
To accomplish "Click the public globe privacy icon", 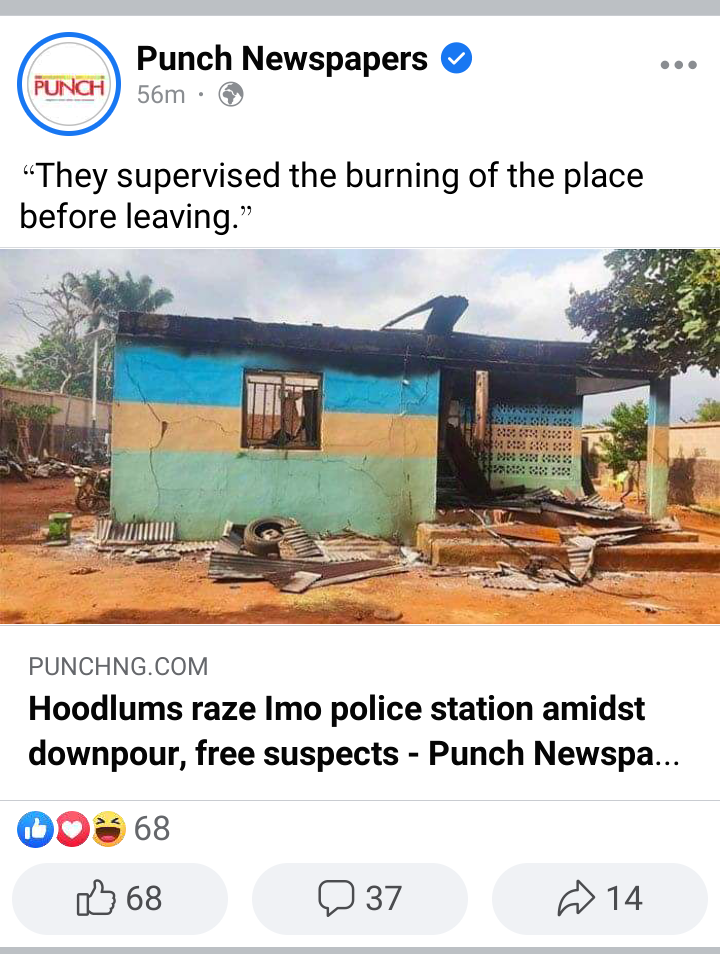I will [x=231, y=95].
